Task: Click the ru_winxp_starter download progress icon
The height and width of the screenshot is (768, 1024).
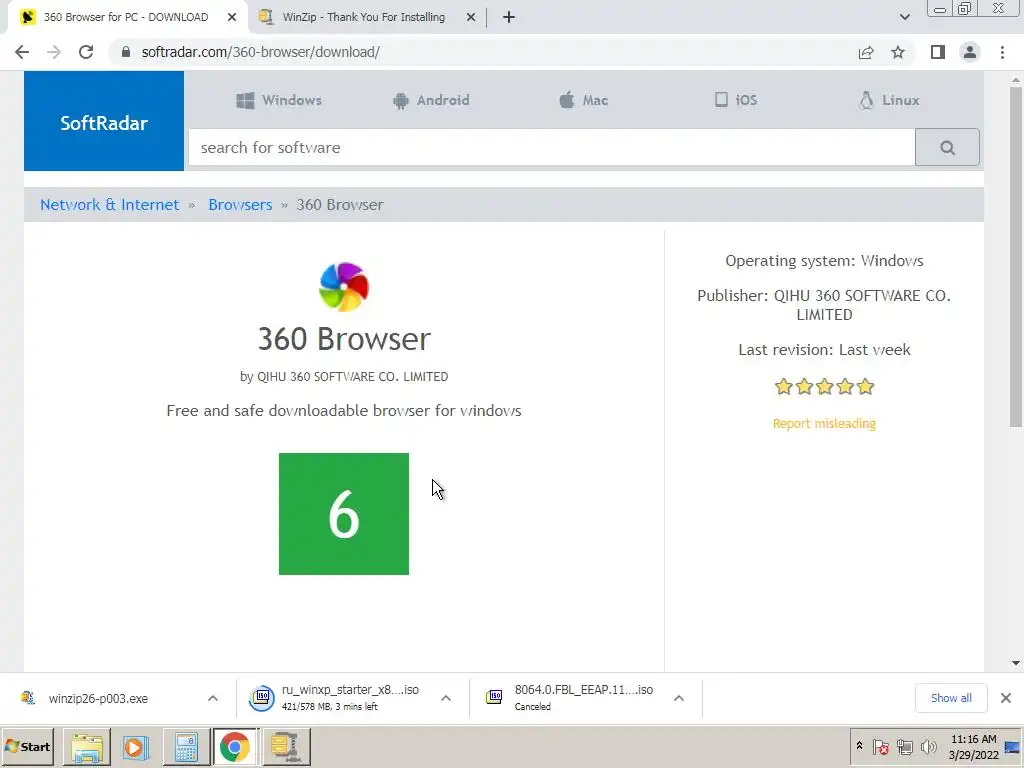Action: 262,698
